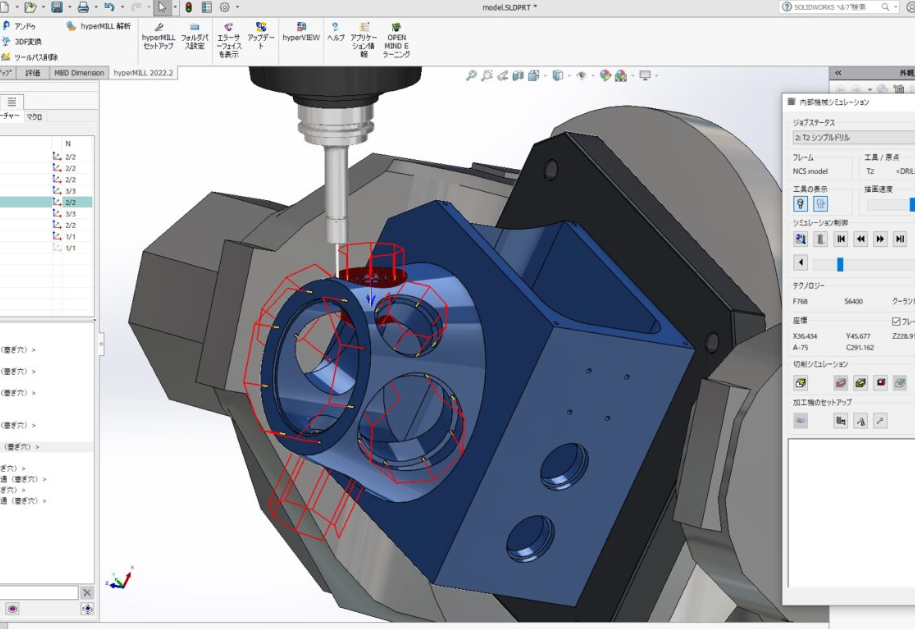Viewport: 915px width, 629px height.
Task: Open Application Info (アプリケーション情報)
Action: click(x=364, y=40)
